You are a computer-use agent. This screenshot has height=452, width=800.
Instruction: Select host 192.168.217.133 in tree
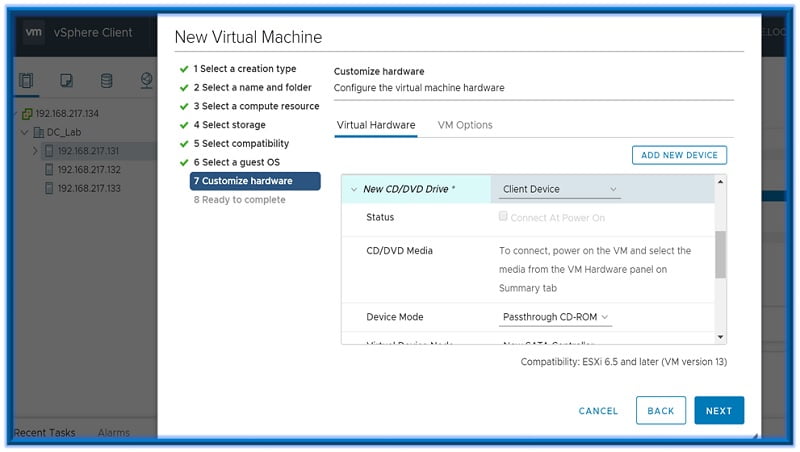tap(88, 188)
